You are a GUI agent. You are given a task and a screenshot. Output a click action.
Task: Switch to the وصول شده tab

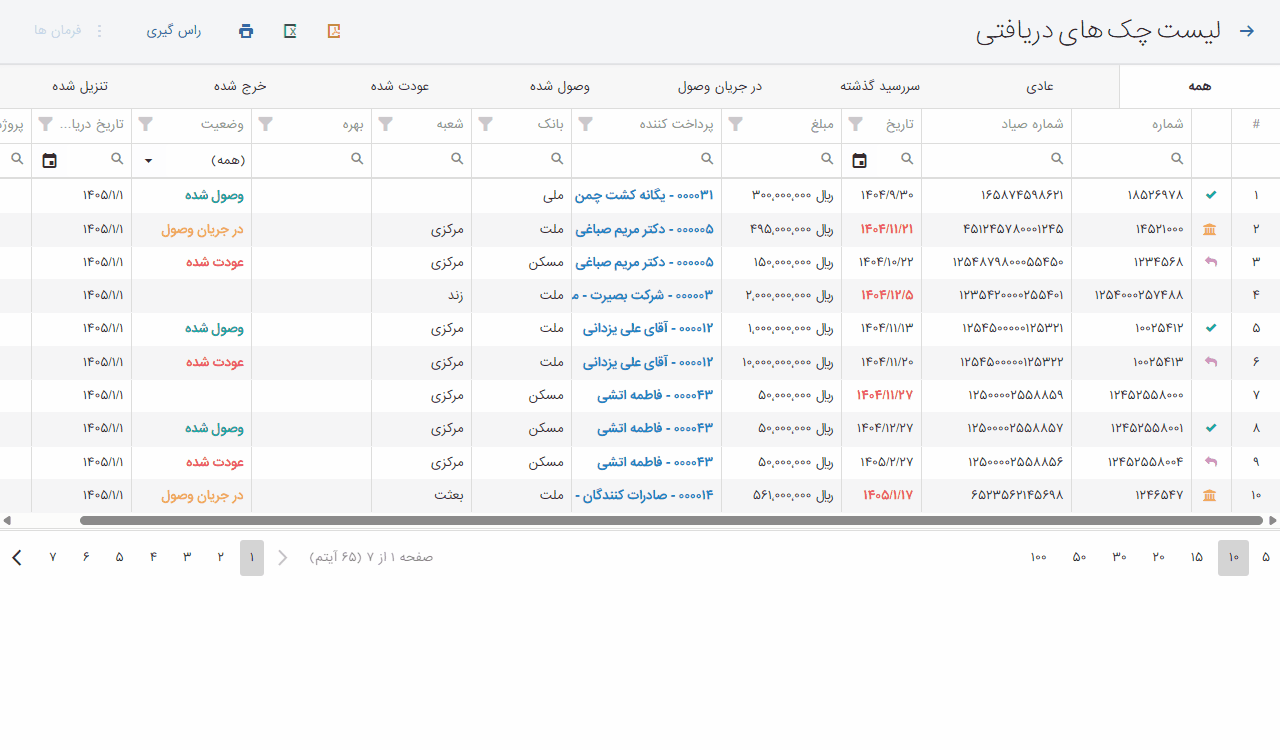point(560,86)
